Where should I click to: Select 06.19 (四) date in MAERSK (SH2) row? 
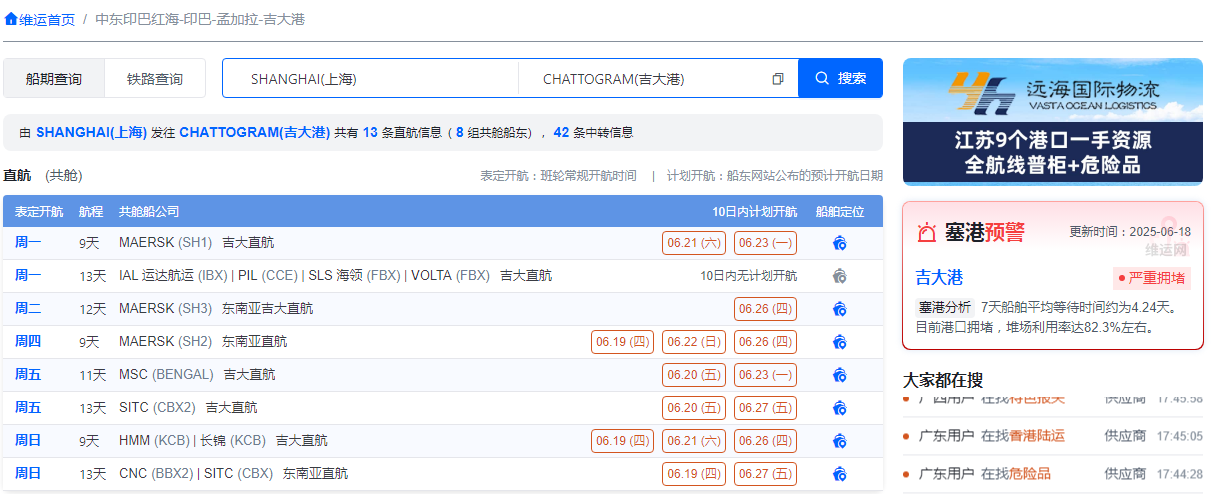(x=623, y=341)
